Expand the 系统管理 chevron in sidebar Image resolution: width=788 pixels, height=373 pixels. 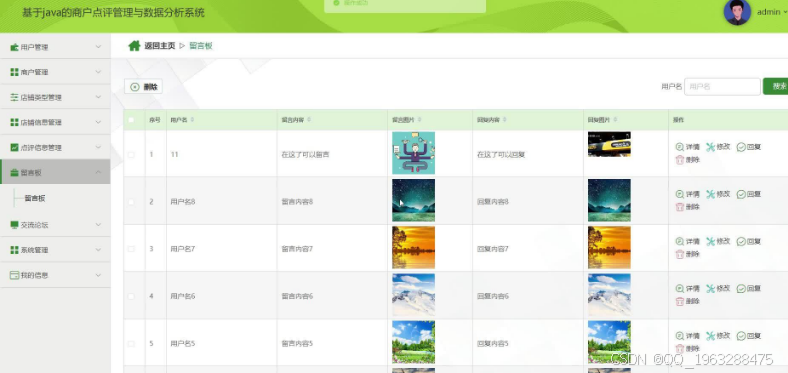coord(98,250)
